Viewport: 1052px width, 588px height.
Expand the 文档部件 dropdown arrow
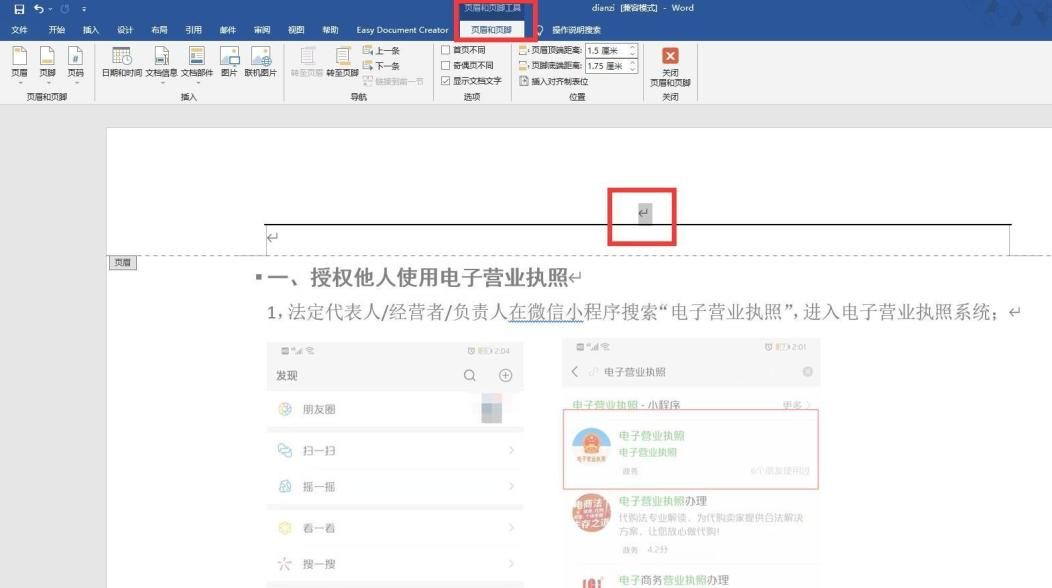pos(197,83)
